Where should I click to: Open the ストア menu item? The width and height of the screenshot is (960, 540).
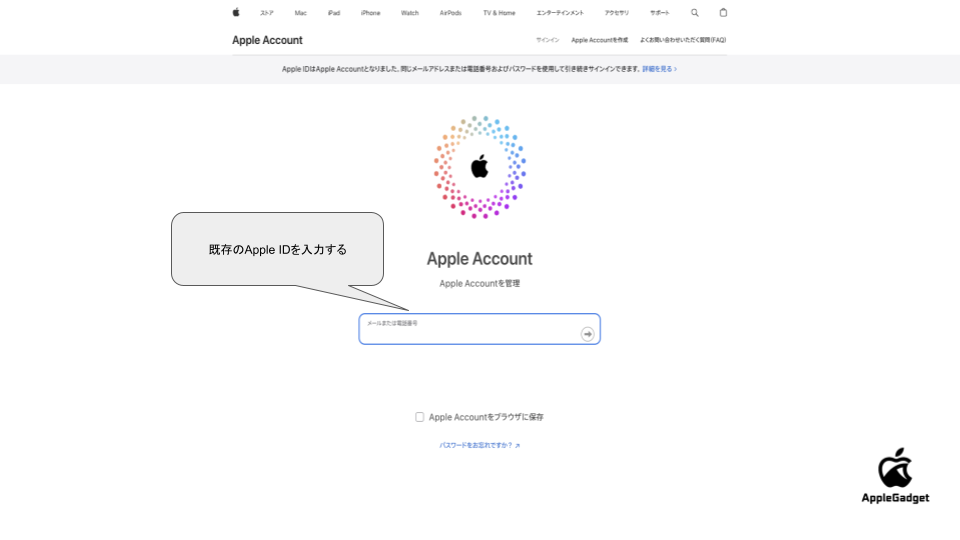click(266, 13)
